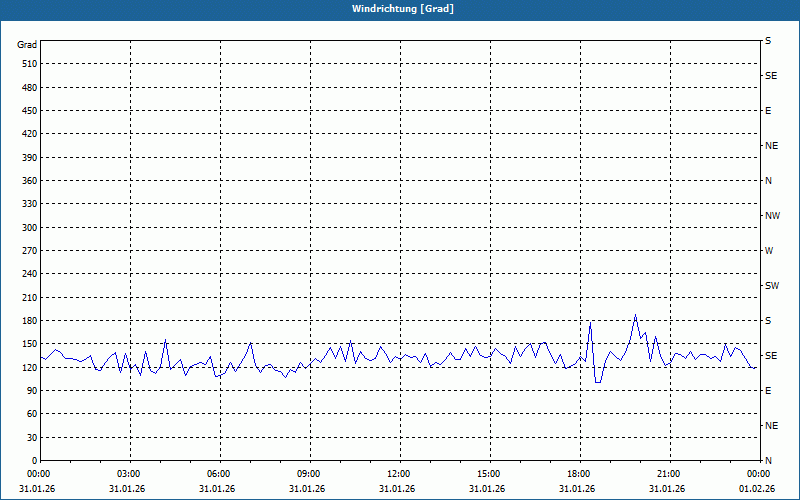The height and width of the screenshot is (500, 800).
Task: Click the Windrichtung [Grad] chart title
Action: pyautogui.click(x=403, y=9)
